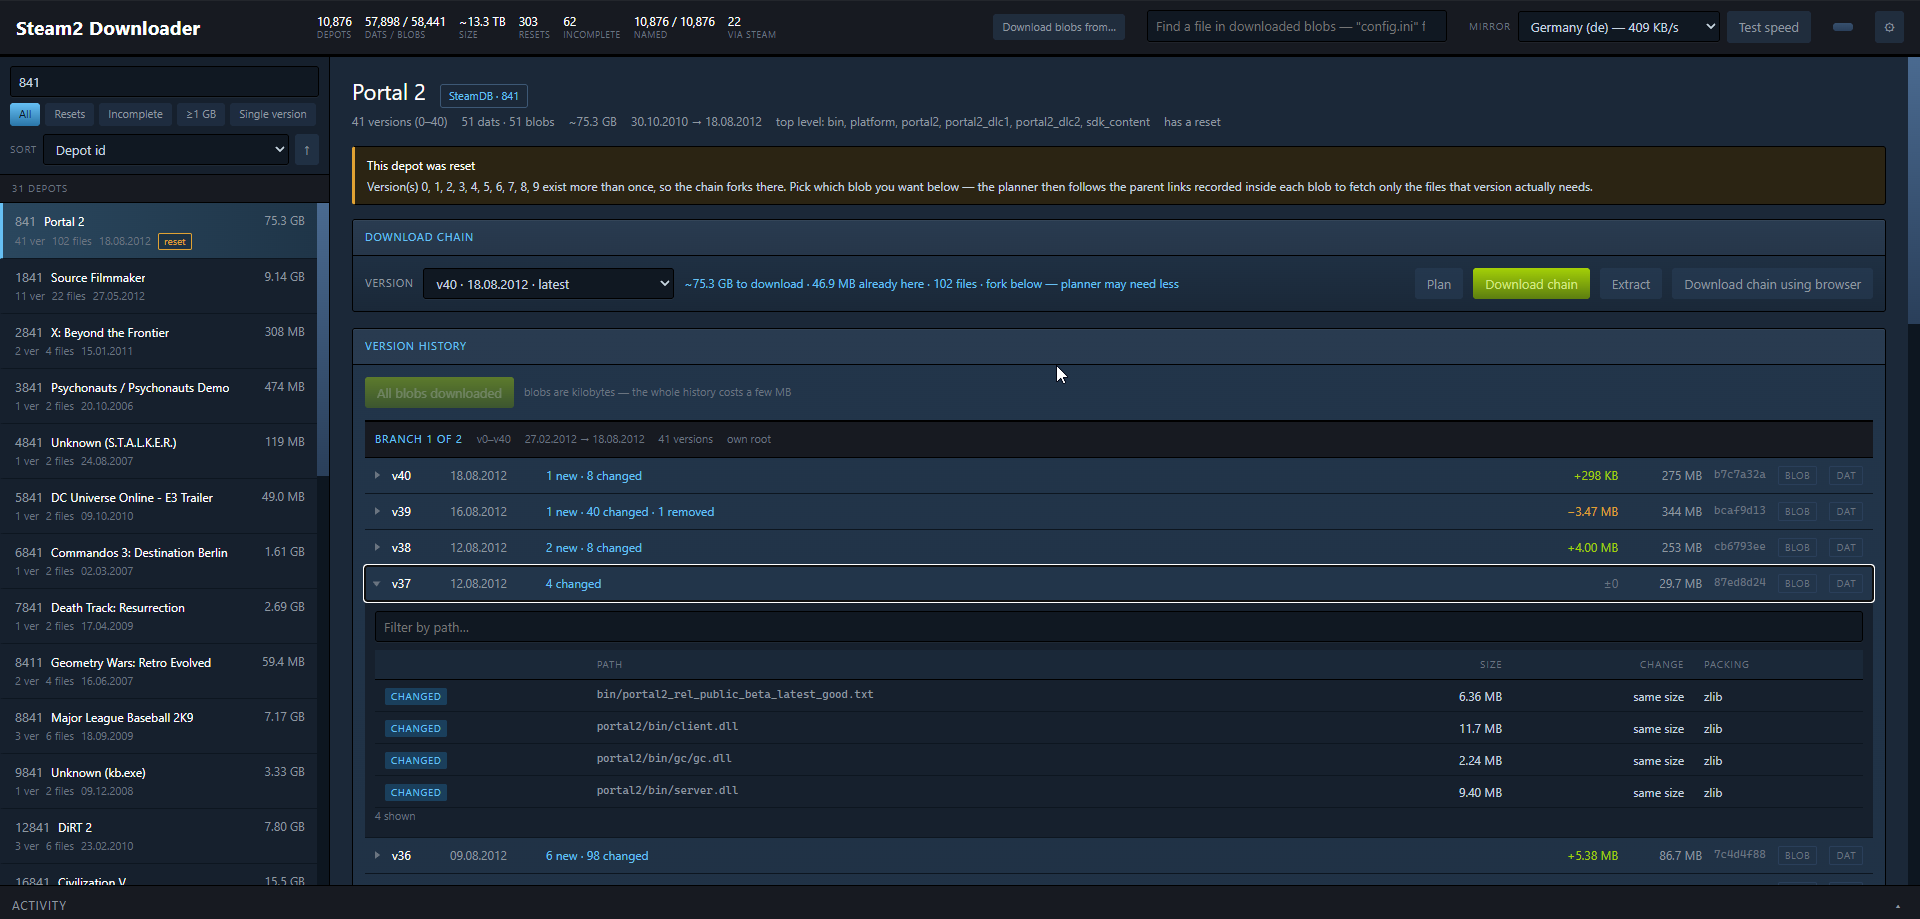Expand version v39 row

377,512
